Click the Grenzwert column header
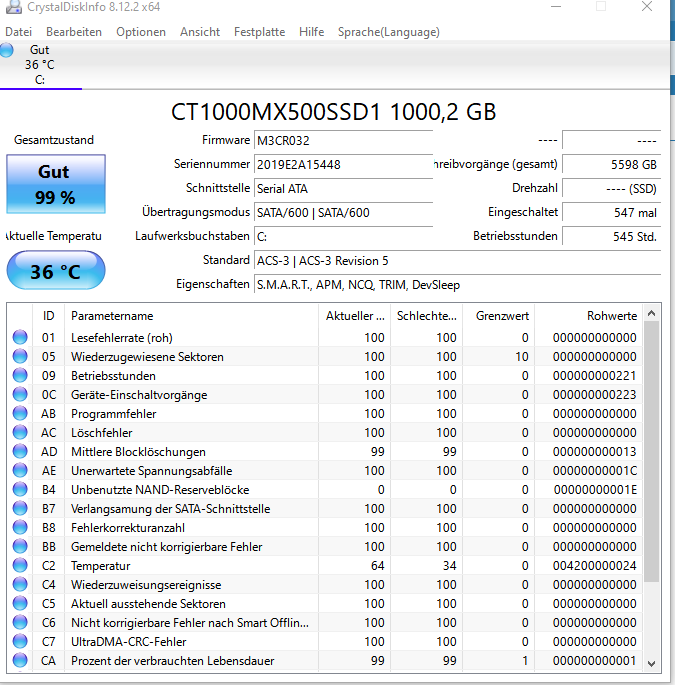675x685 pixels. 499,316
